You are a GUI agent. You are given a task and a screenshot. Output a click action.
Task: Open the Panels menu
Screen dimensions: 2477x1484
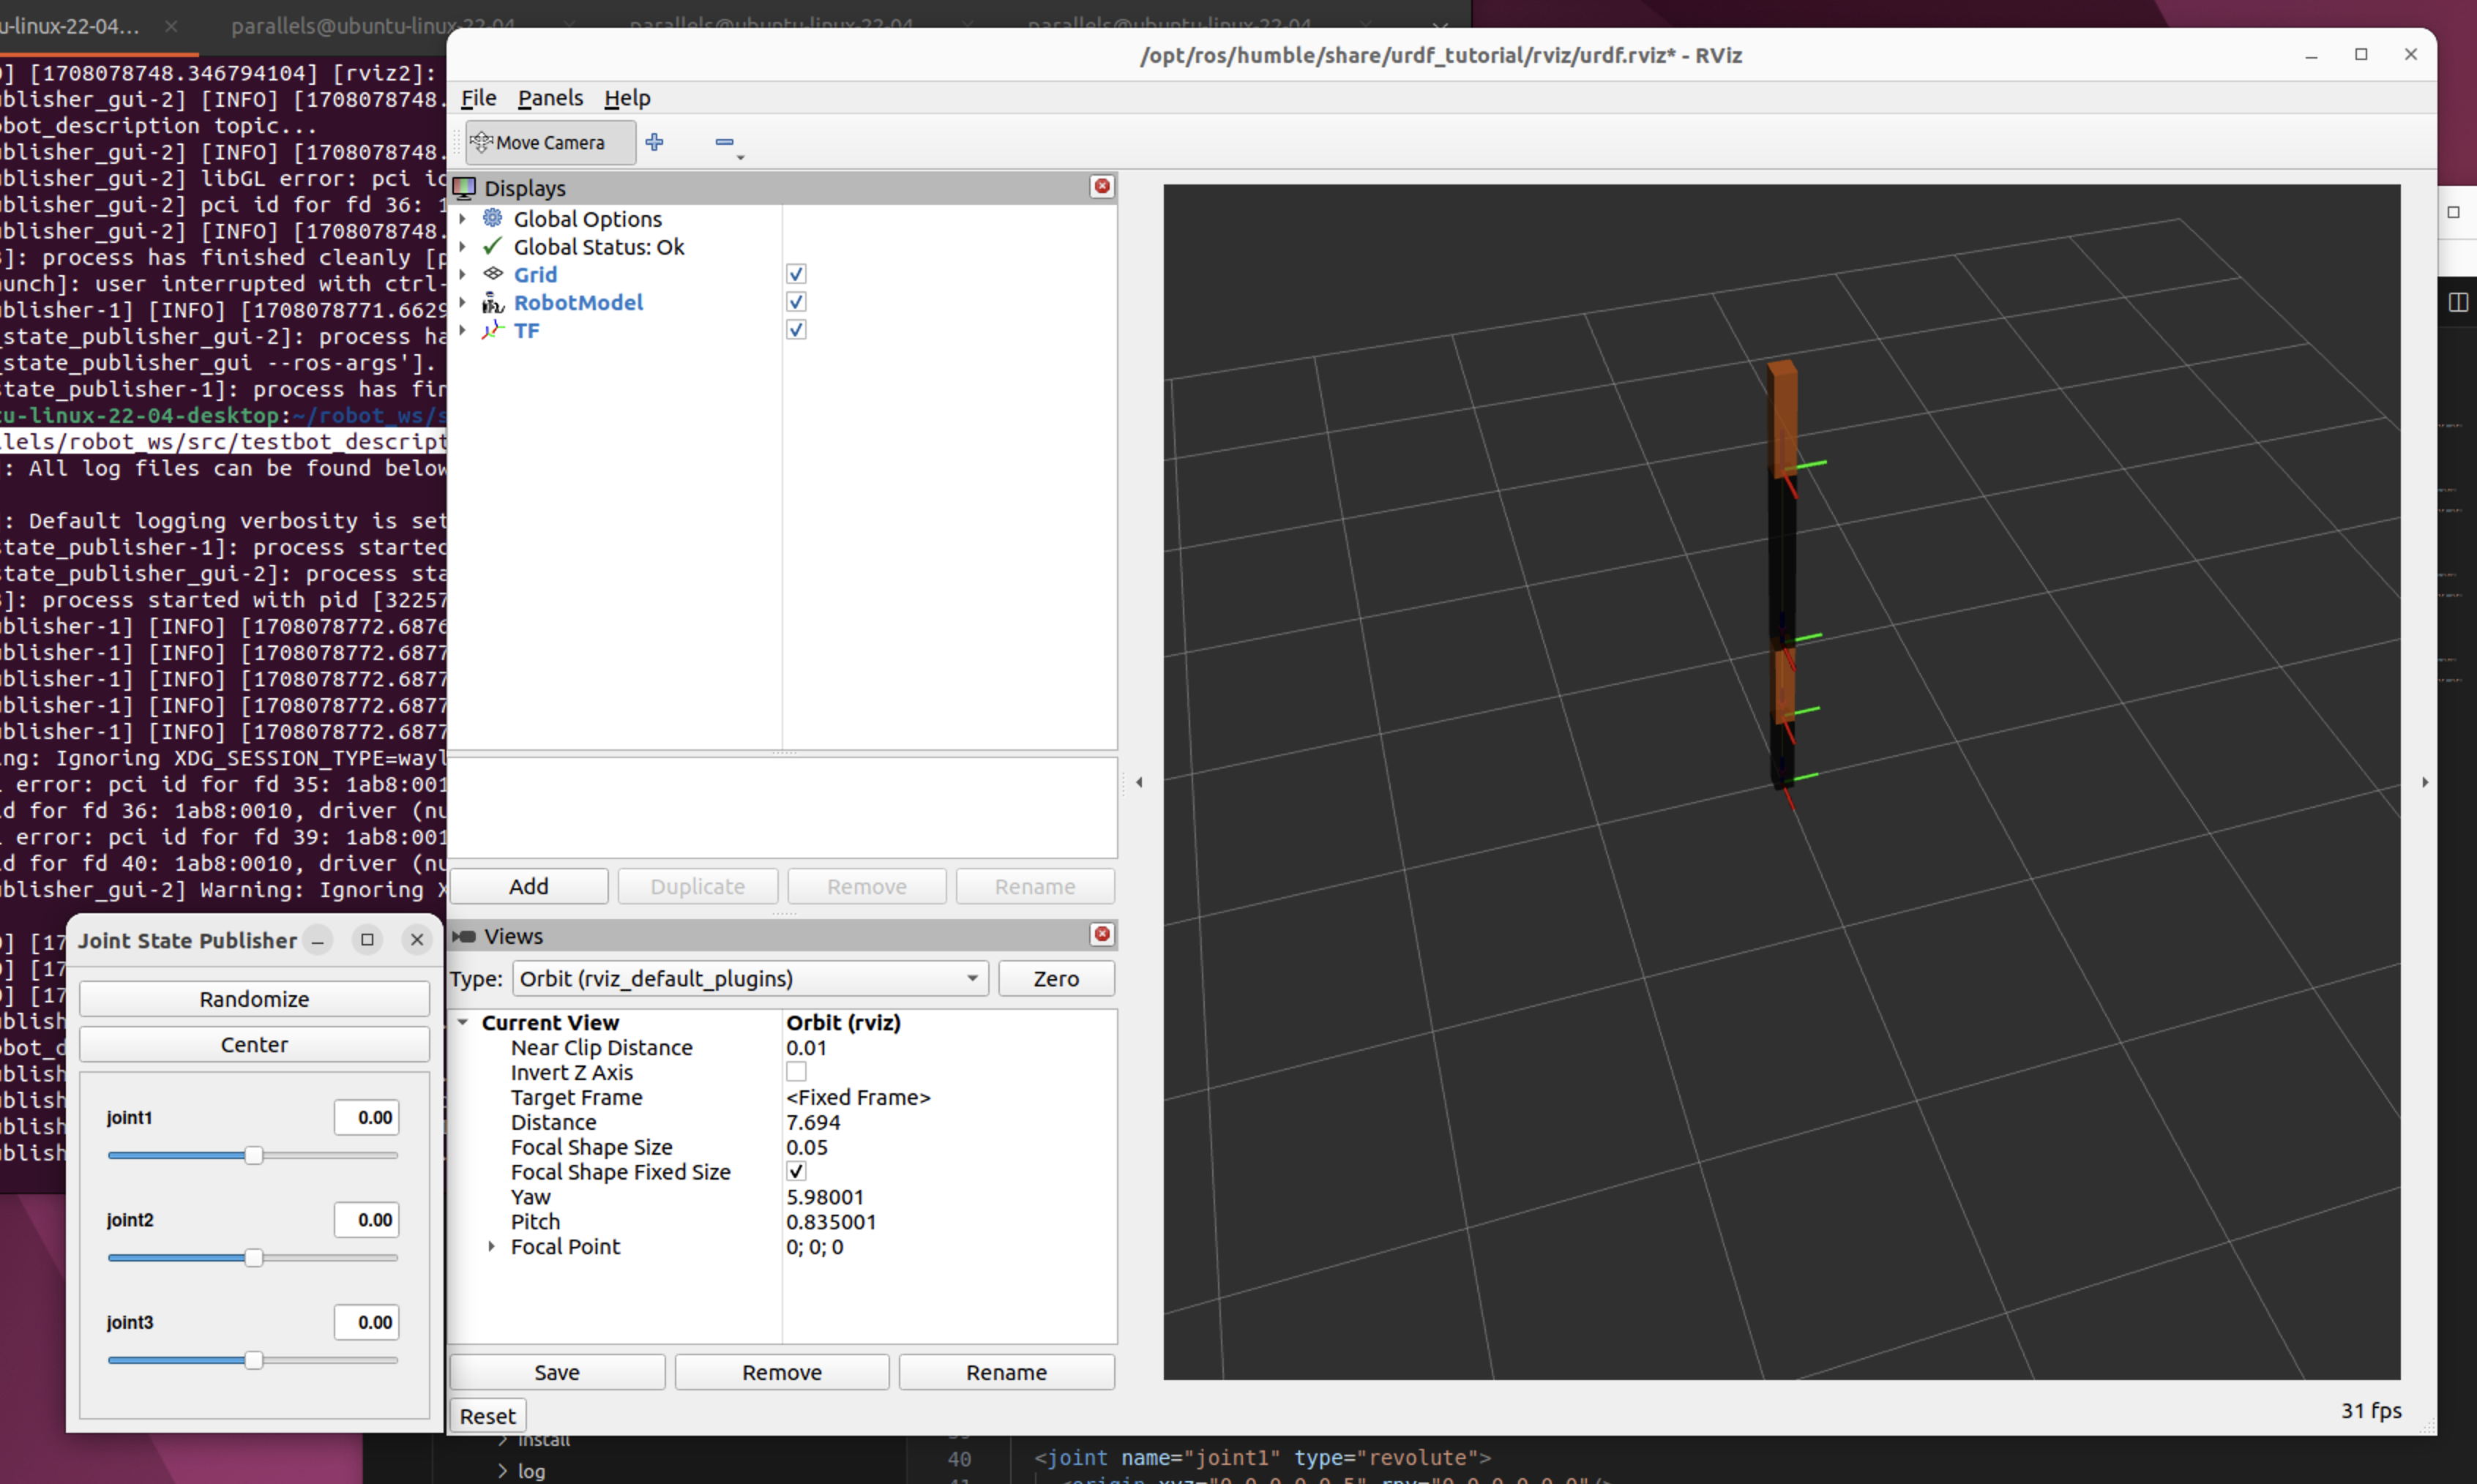pyautogui.click(x=550, y=98)
